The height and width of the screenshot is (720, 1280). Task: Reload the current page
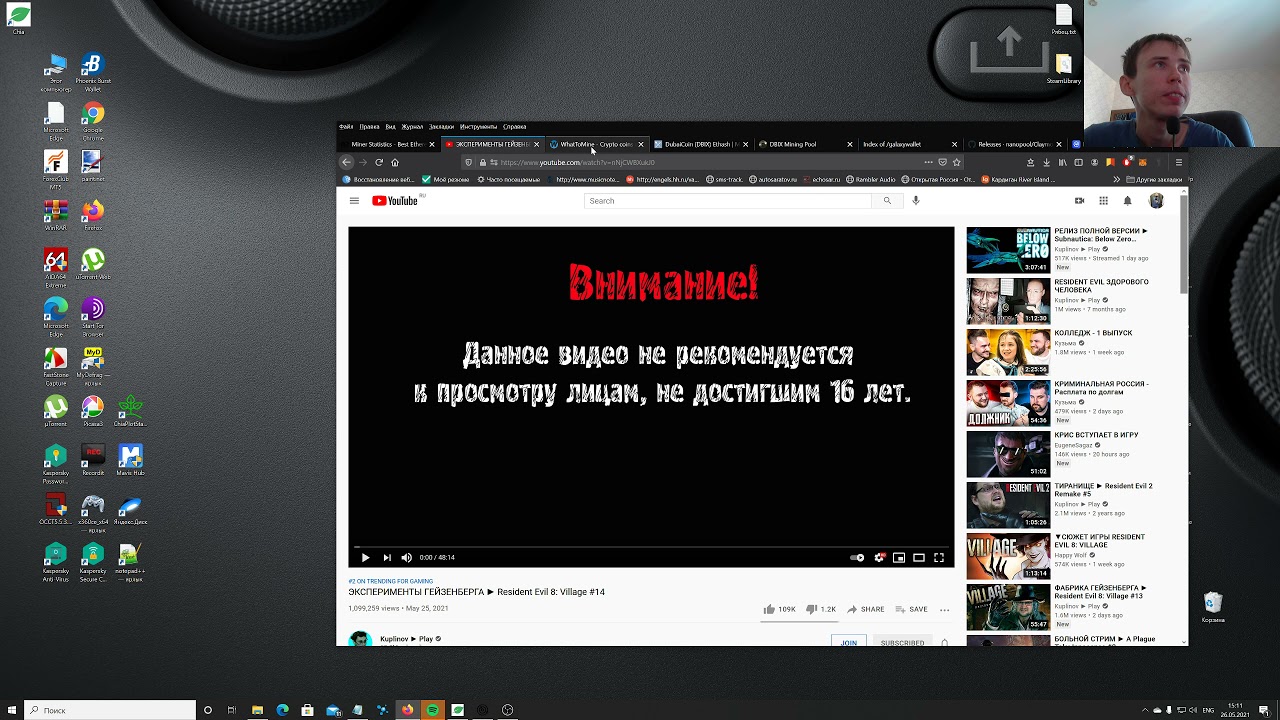(x=379, y=162)
